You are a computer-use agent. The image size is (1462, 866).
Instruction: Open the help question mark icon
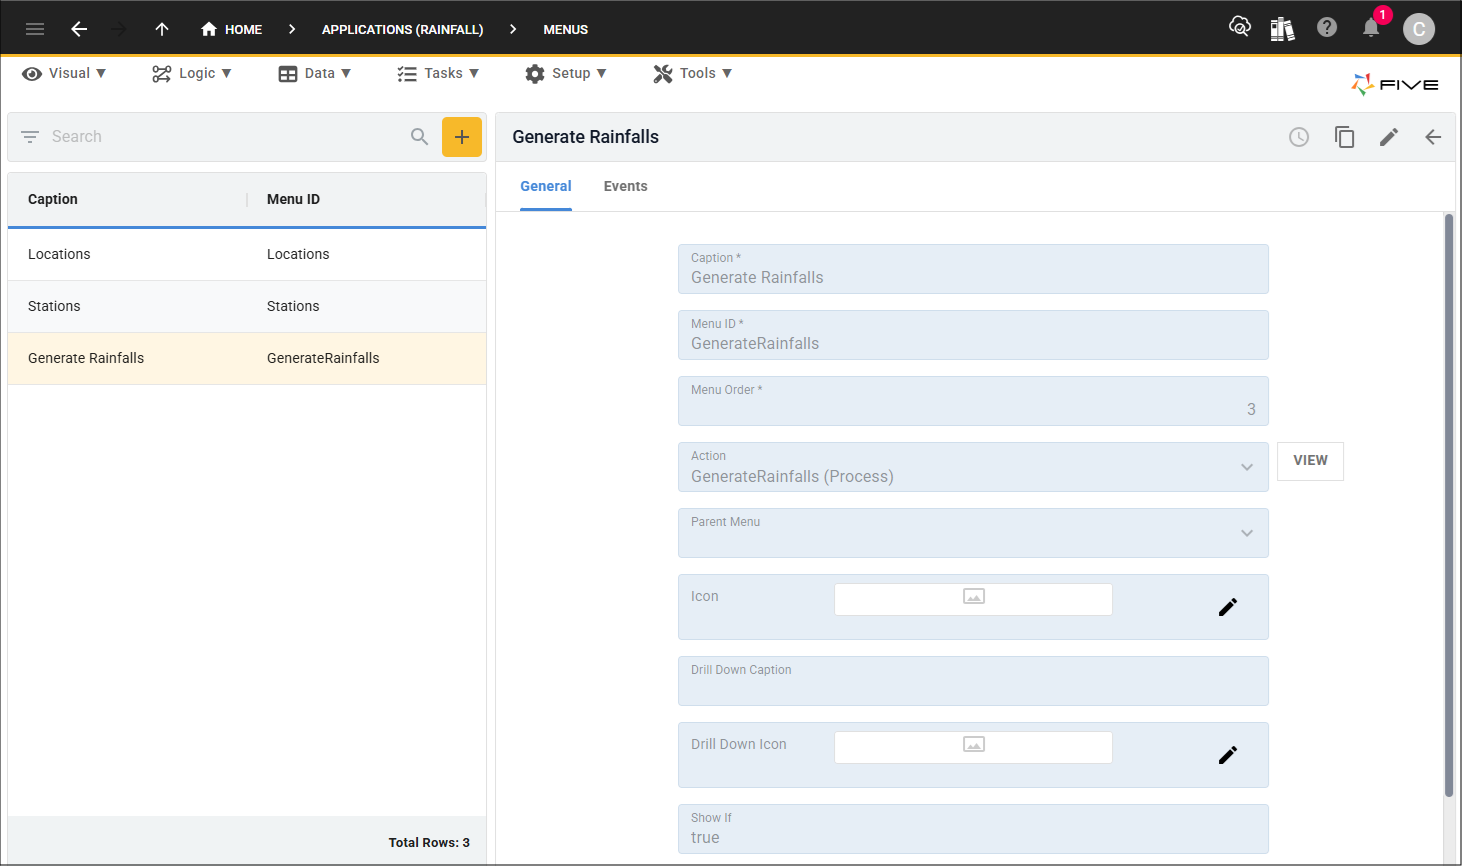(x=1327, y=27)
